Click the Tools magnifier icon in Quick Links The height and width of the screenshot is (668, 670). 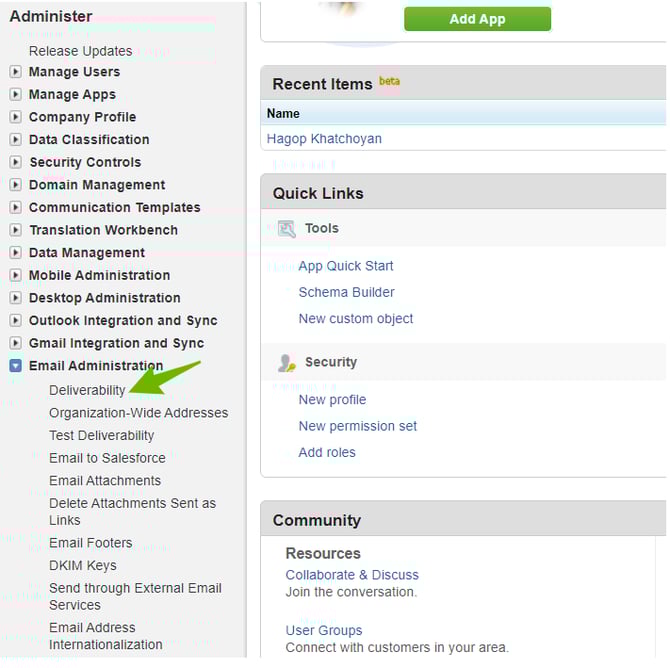click(x=286, y=229)
